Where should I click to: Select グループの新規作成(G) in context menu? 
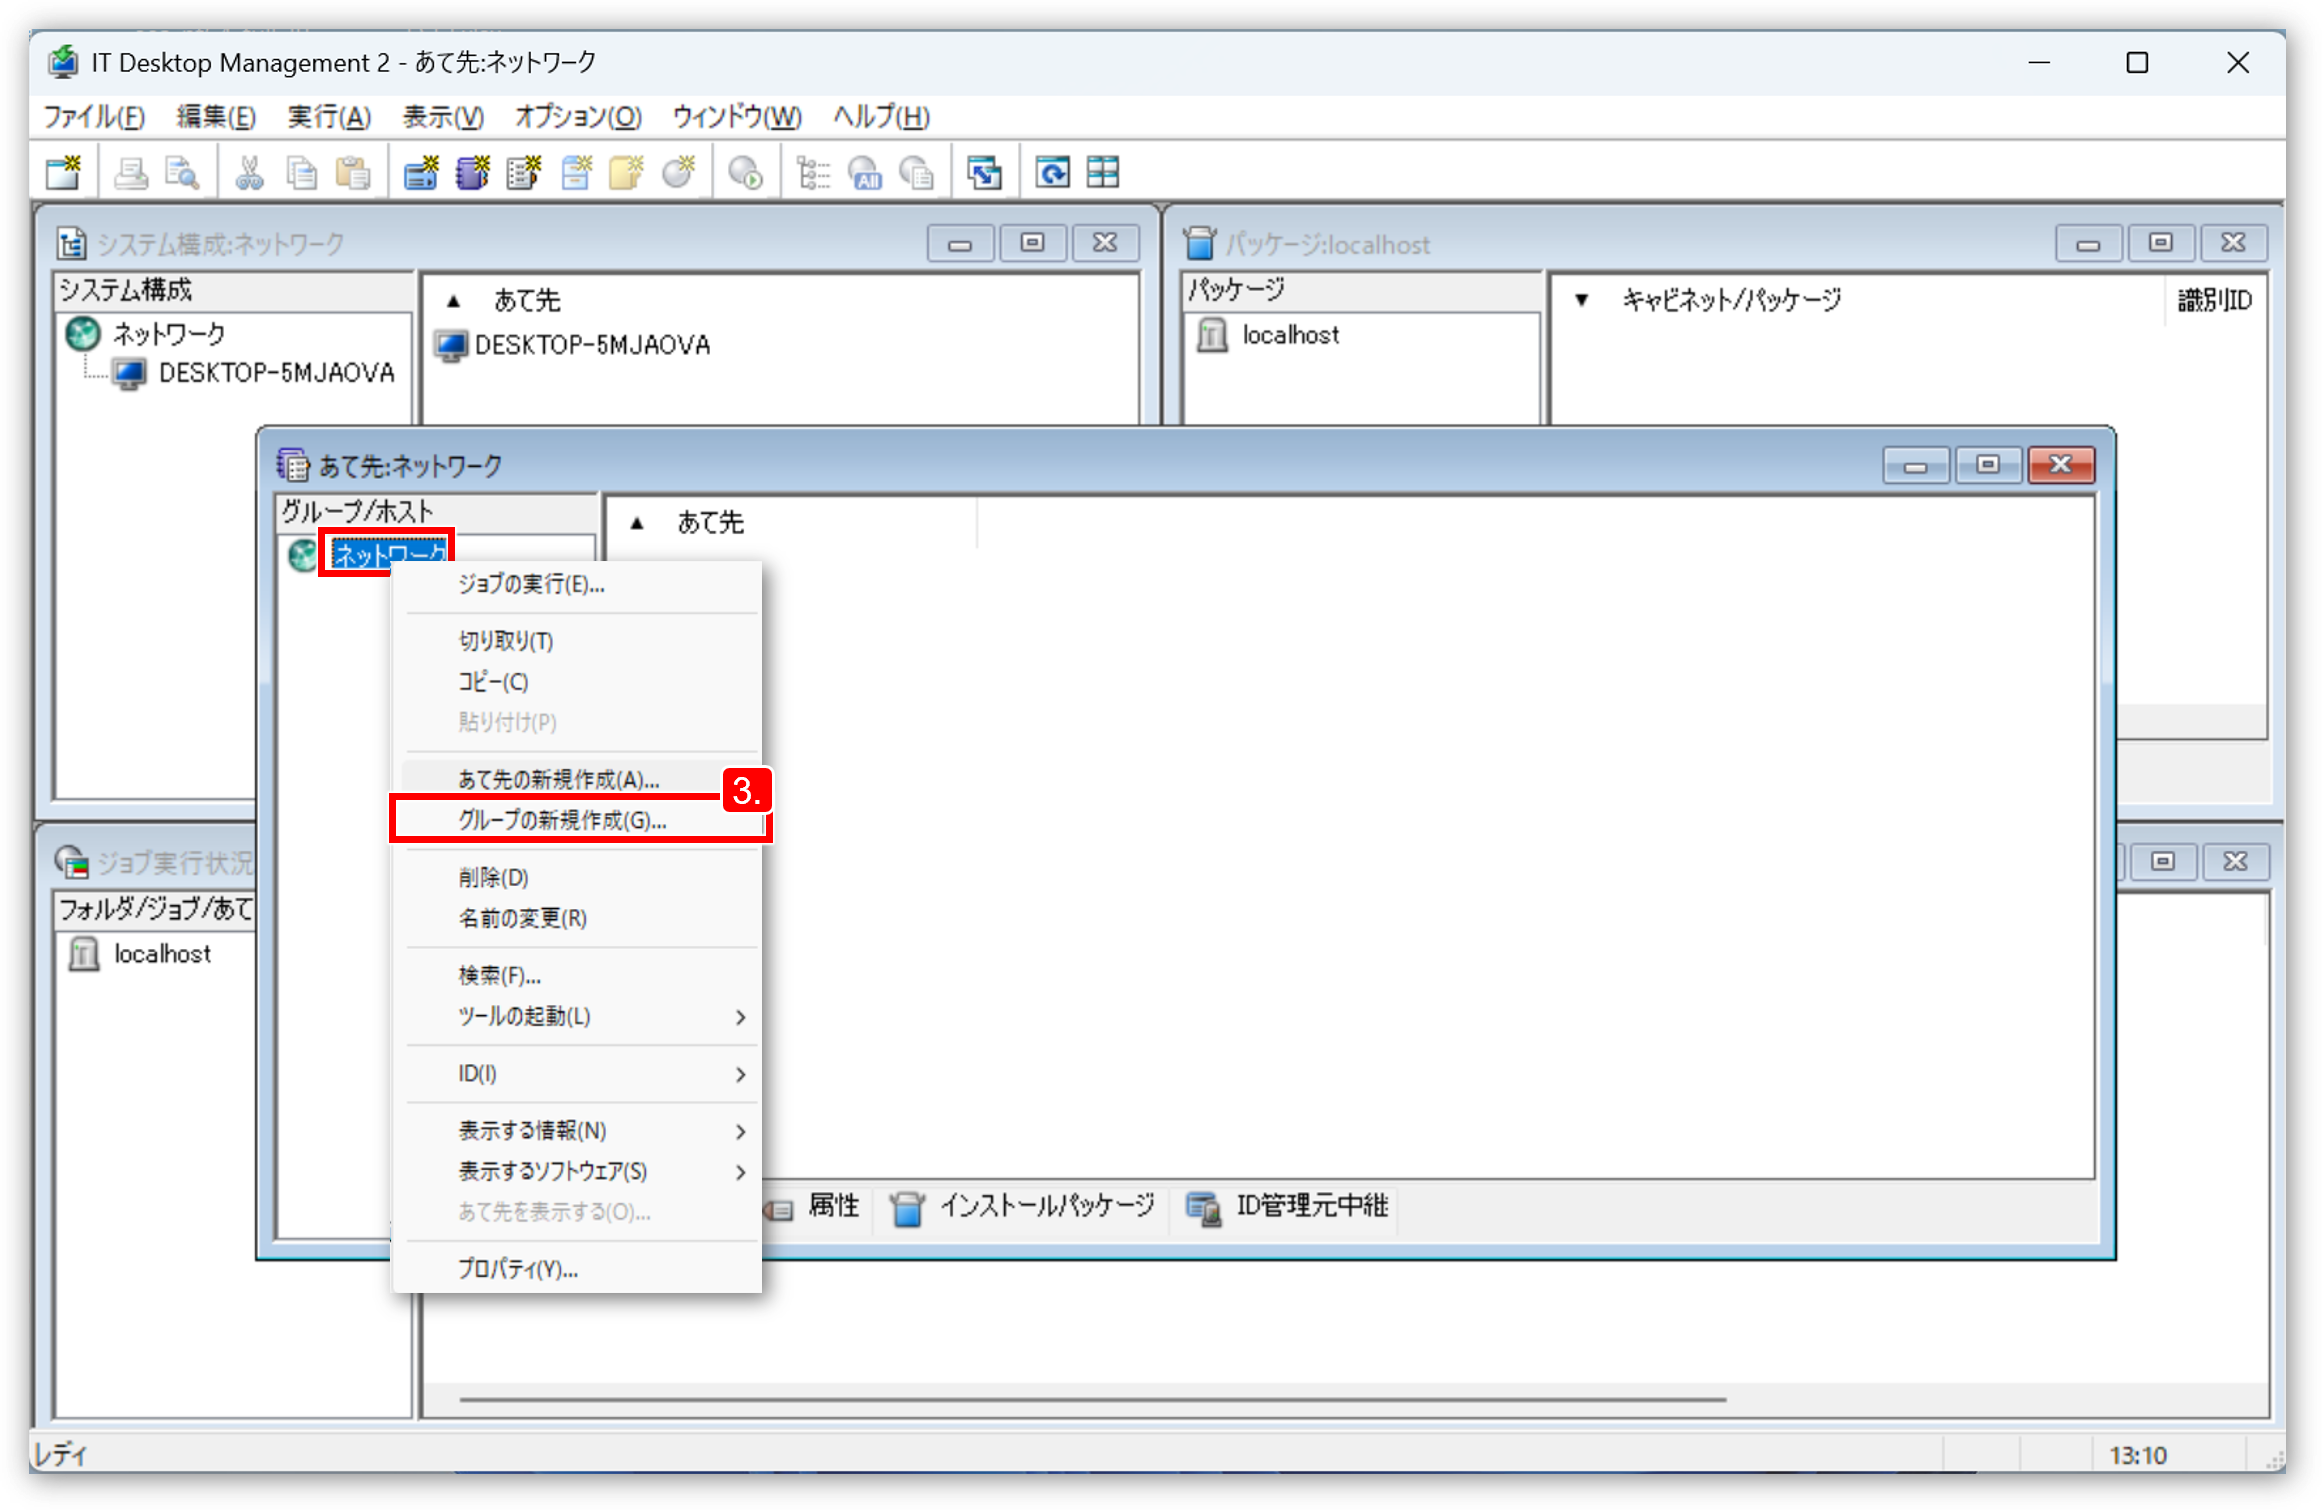point(562,820)
